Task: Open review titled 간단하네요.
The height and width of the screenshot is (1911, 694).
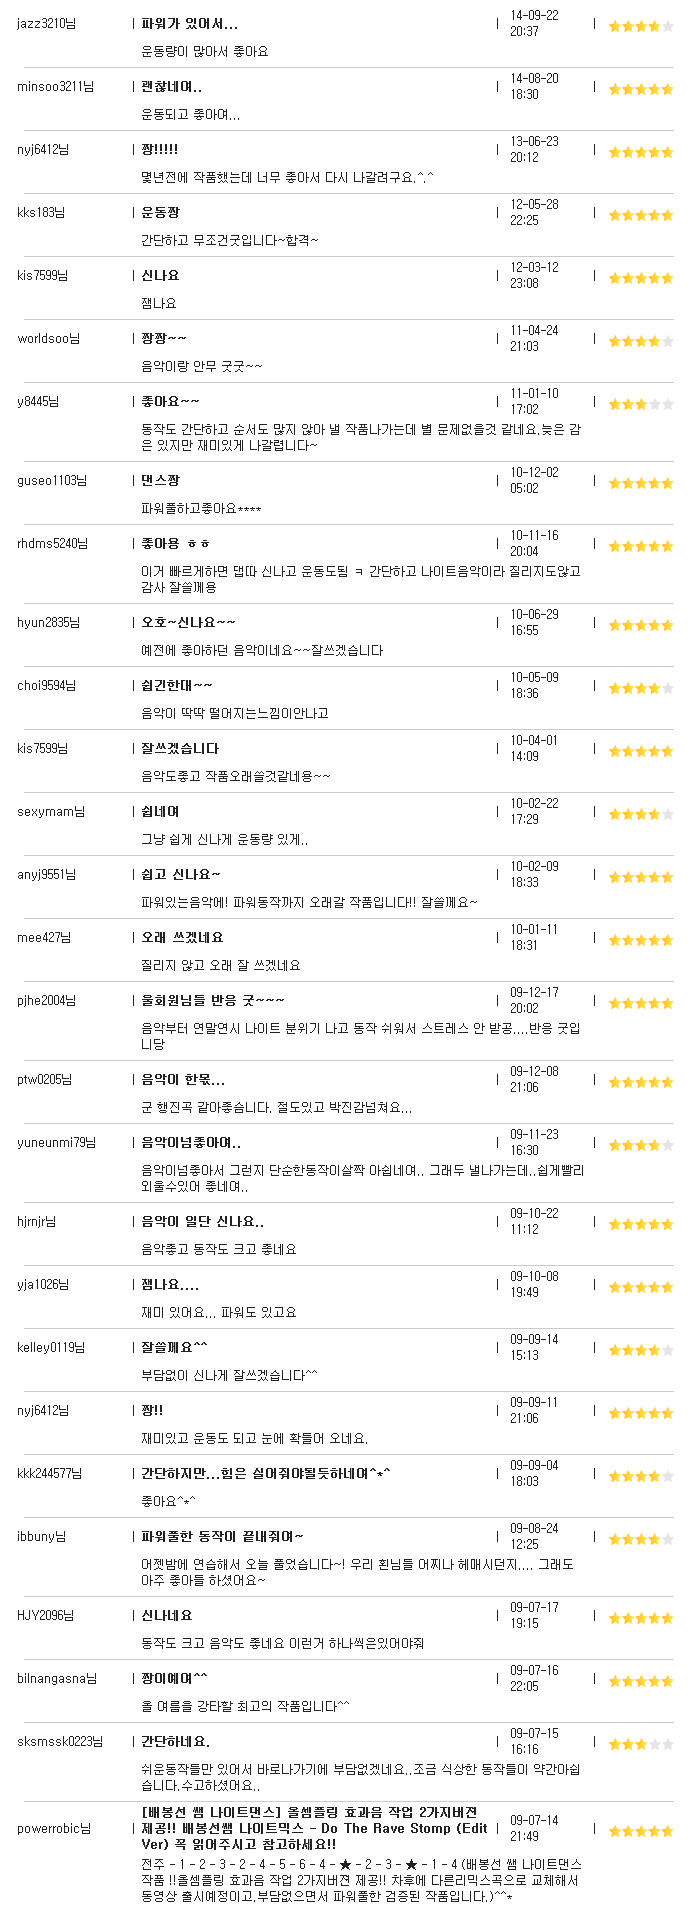Action: point(176,1741)
